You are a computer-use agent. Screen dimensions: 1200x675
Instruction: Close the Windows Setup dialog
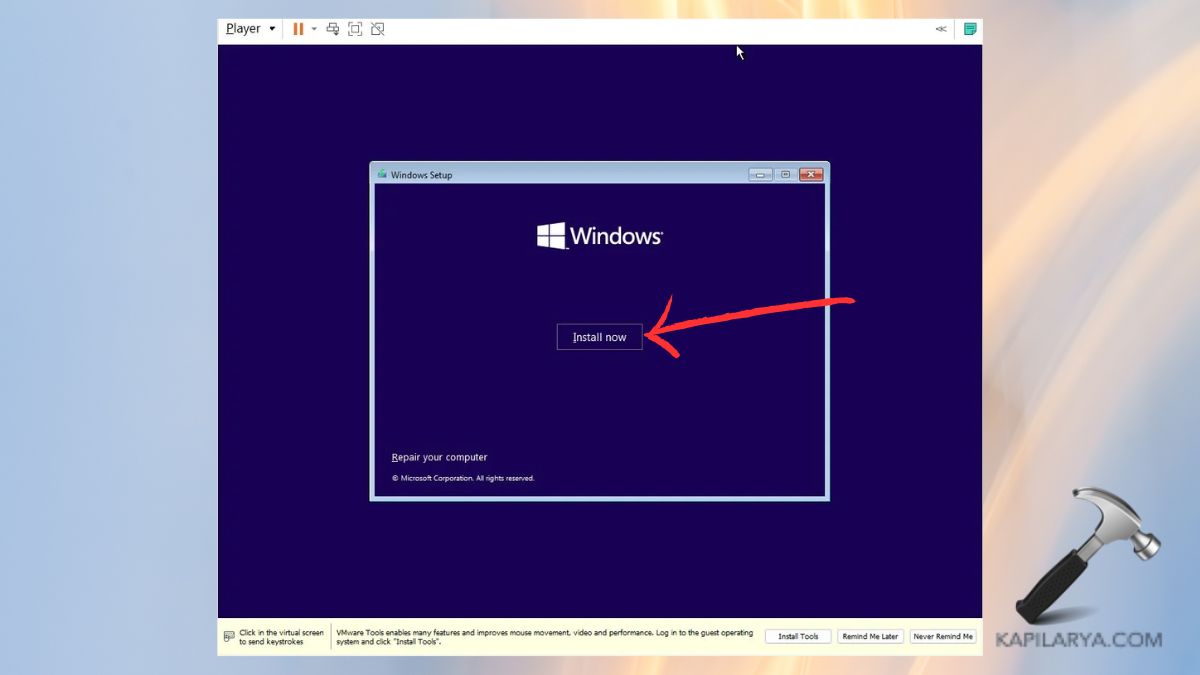tap(811, 175)
